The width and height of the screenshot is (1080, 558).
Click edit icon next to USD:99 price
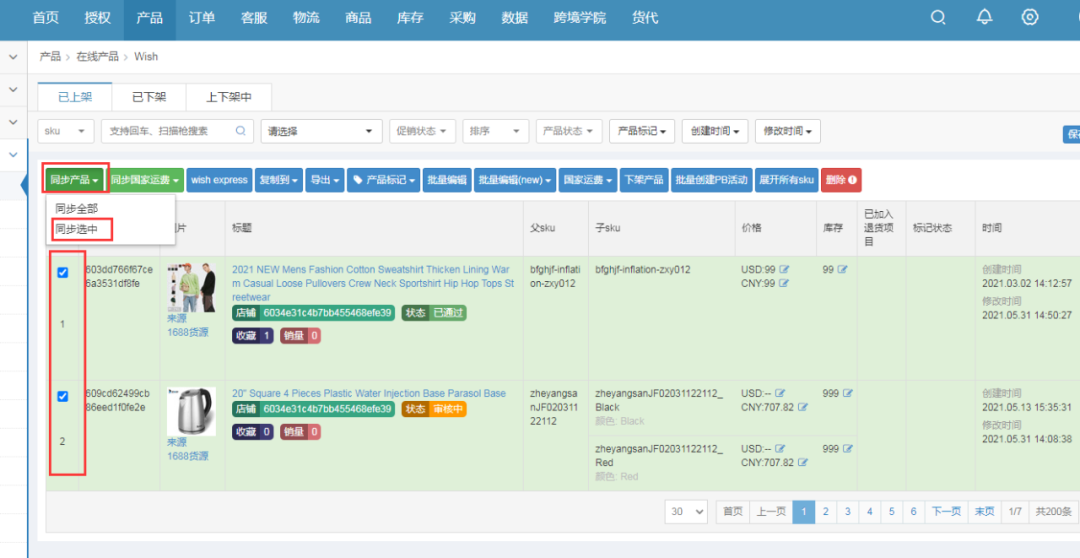(784, 270)
